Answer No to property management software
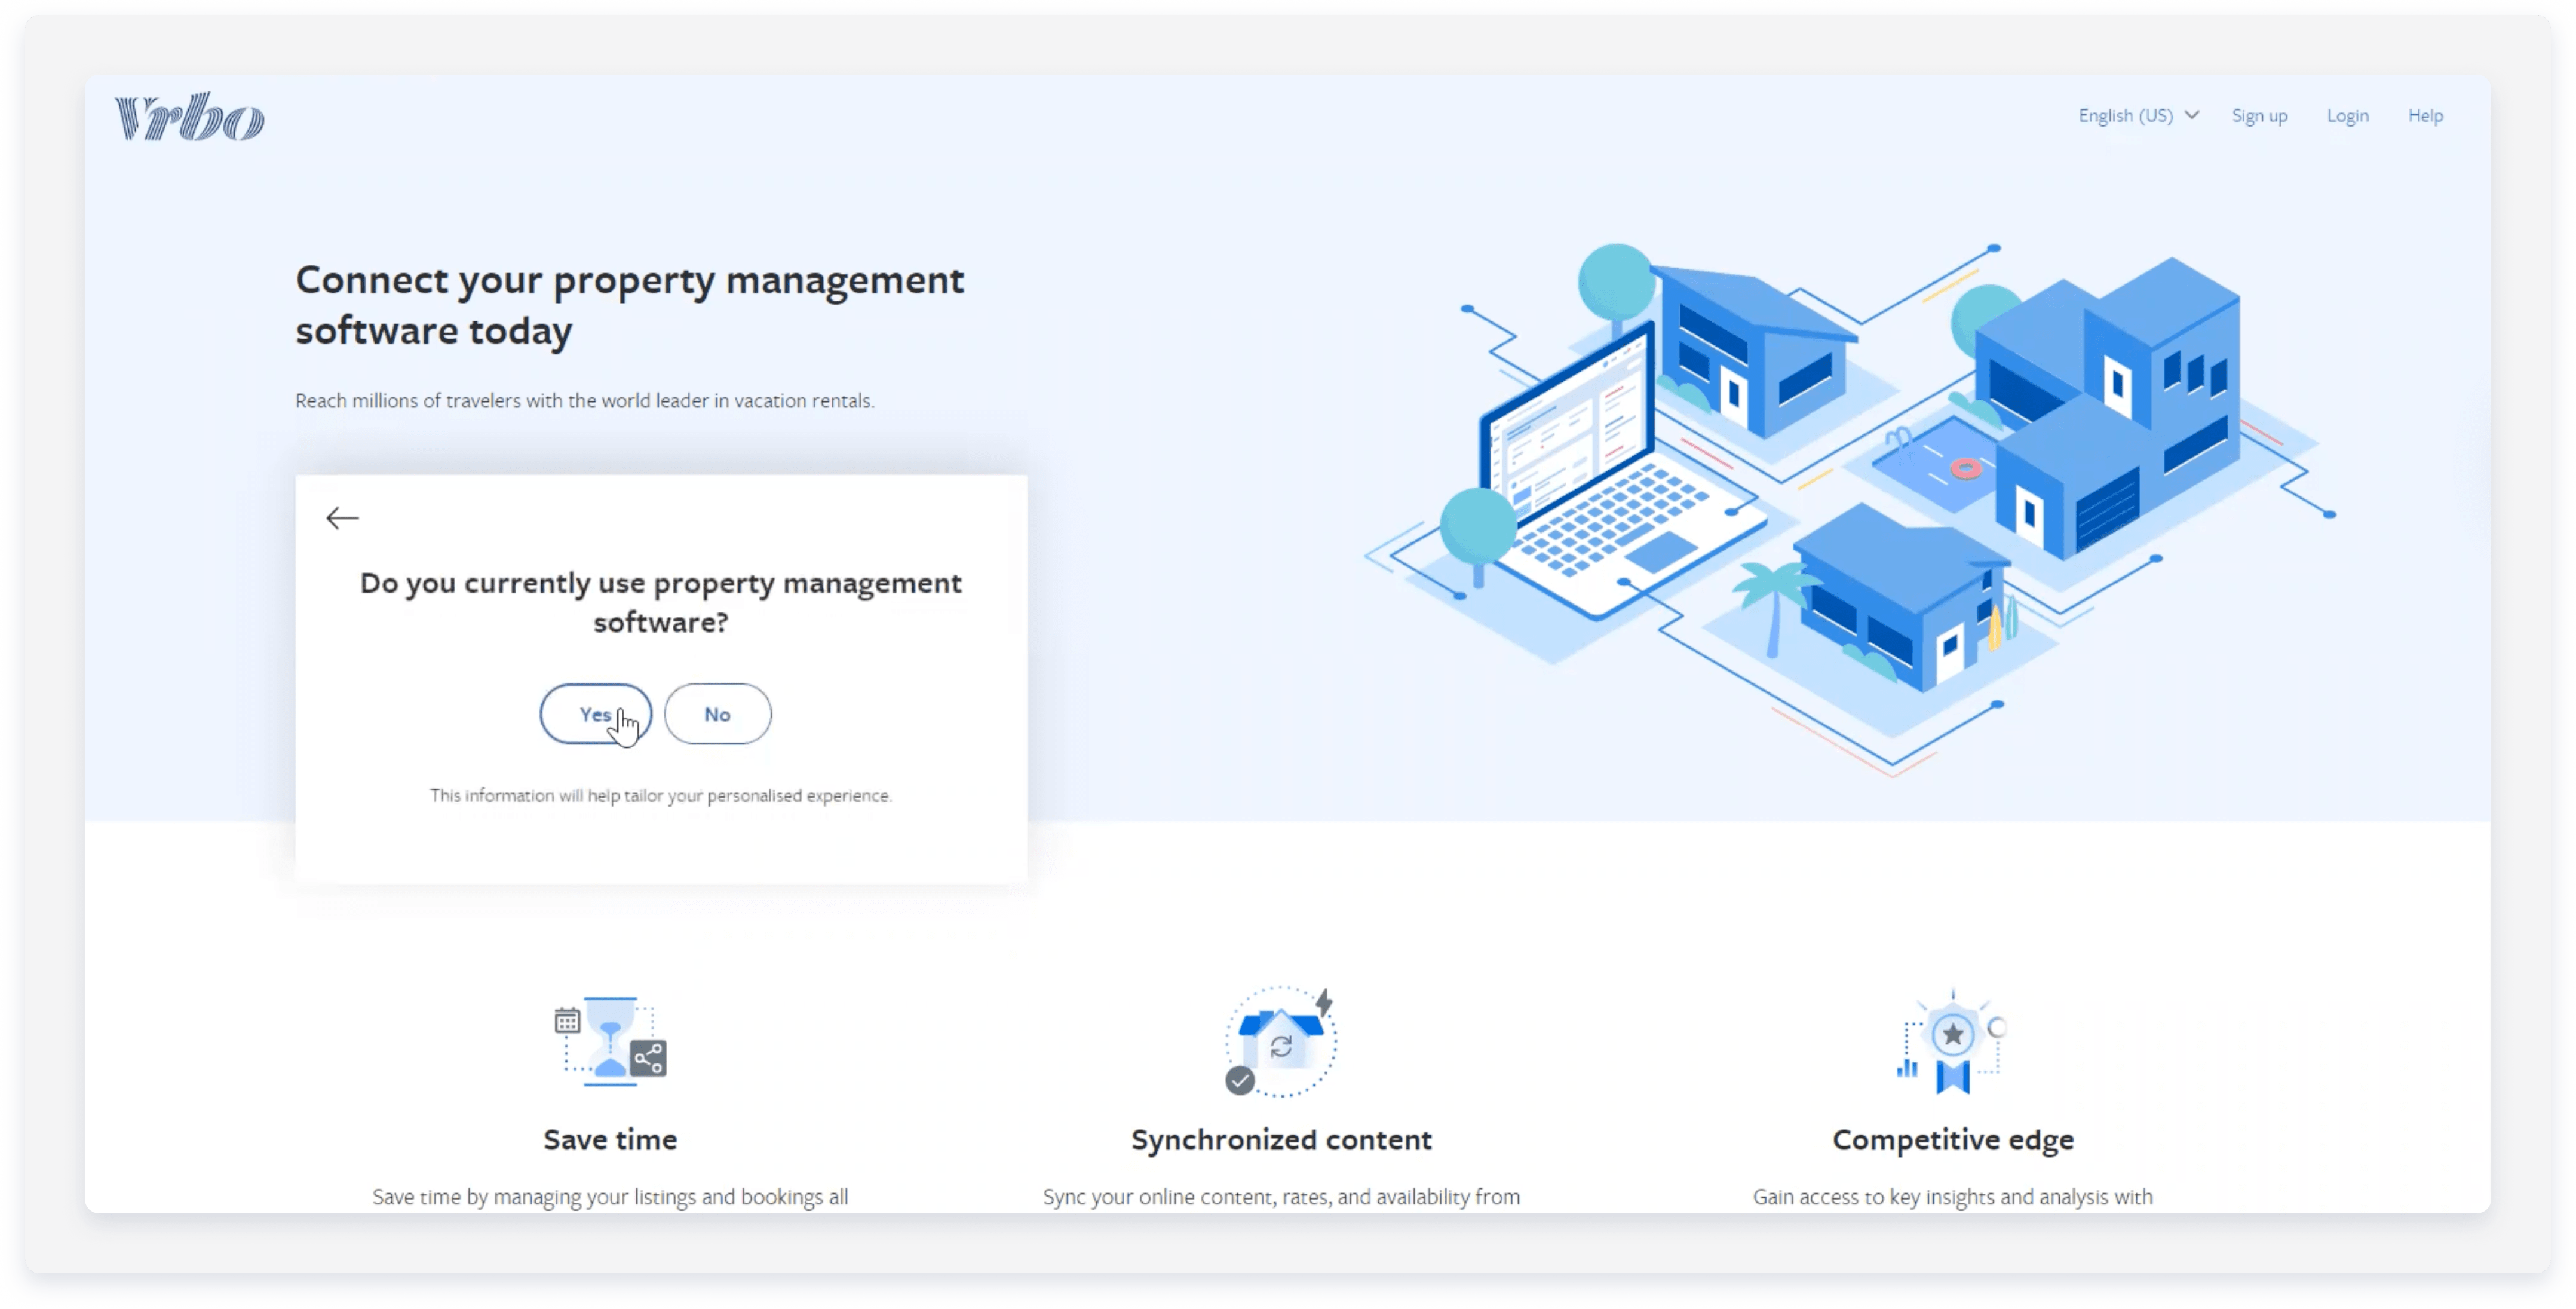The image size is (2576, 1309). coord(717,714)
